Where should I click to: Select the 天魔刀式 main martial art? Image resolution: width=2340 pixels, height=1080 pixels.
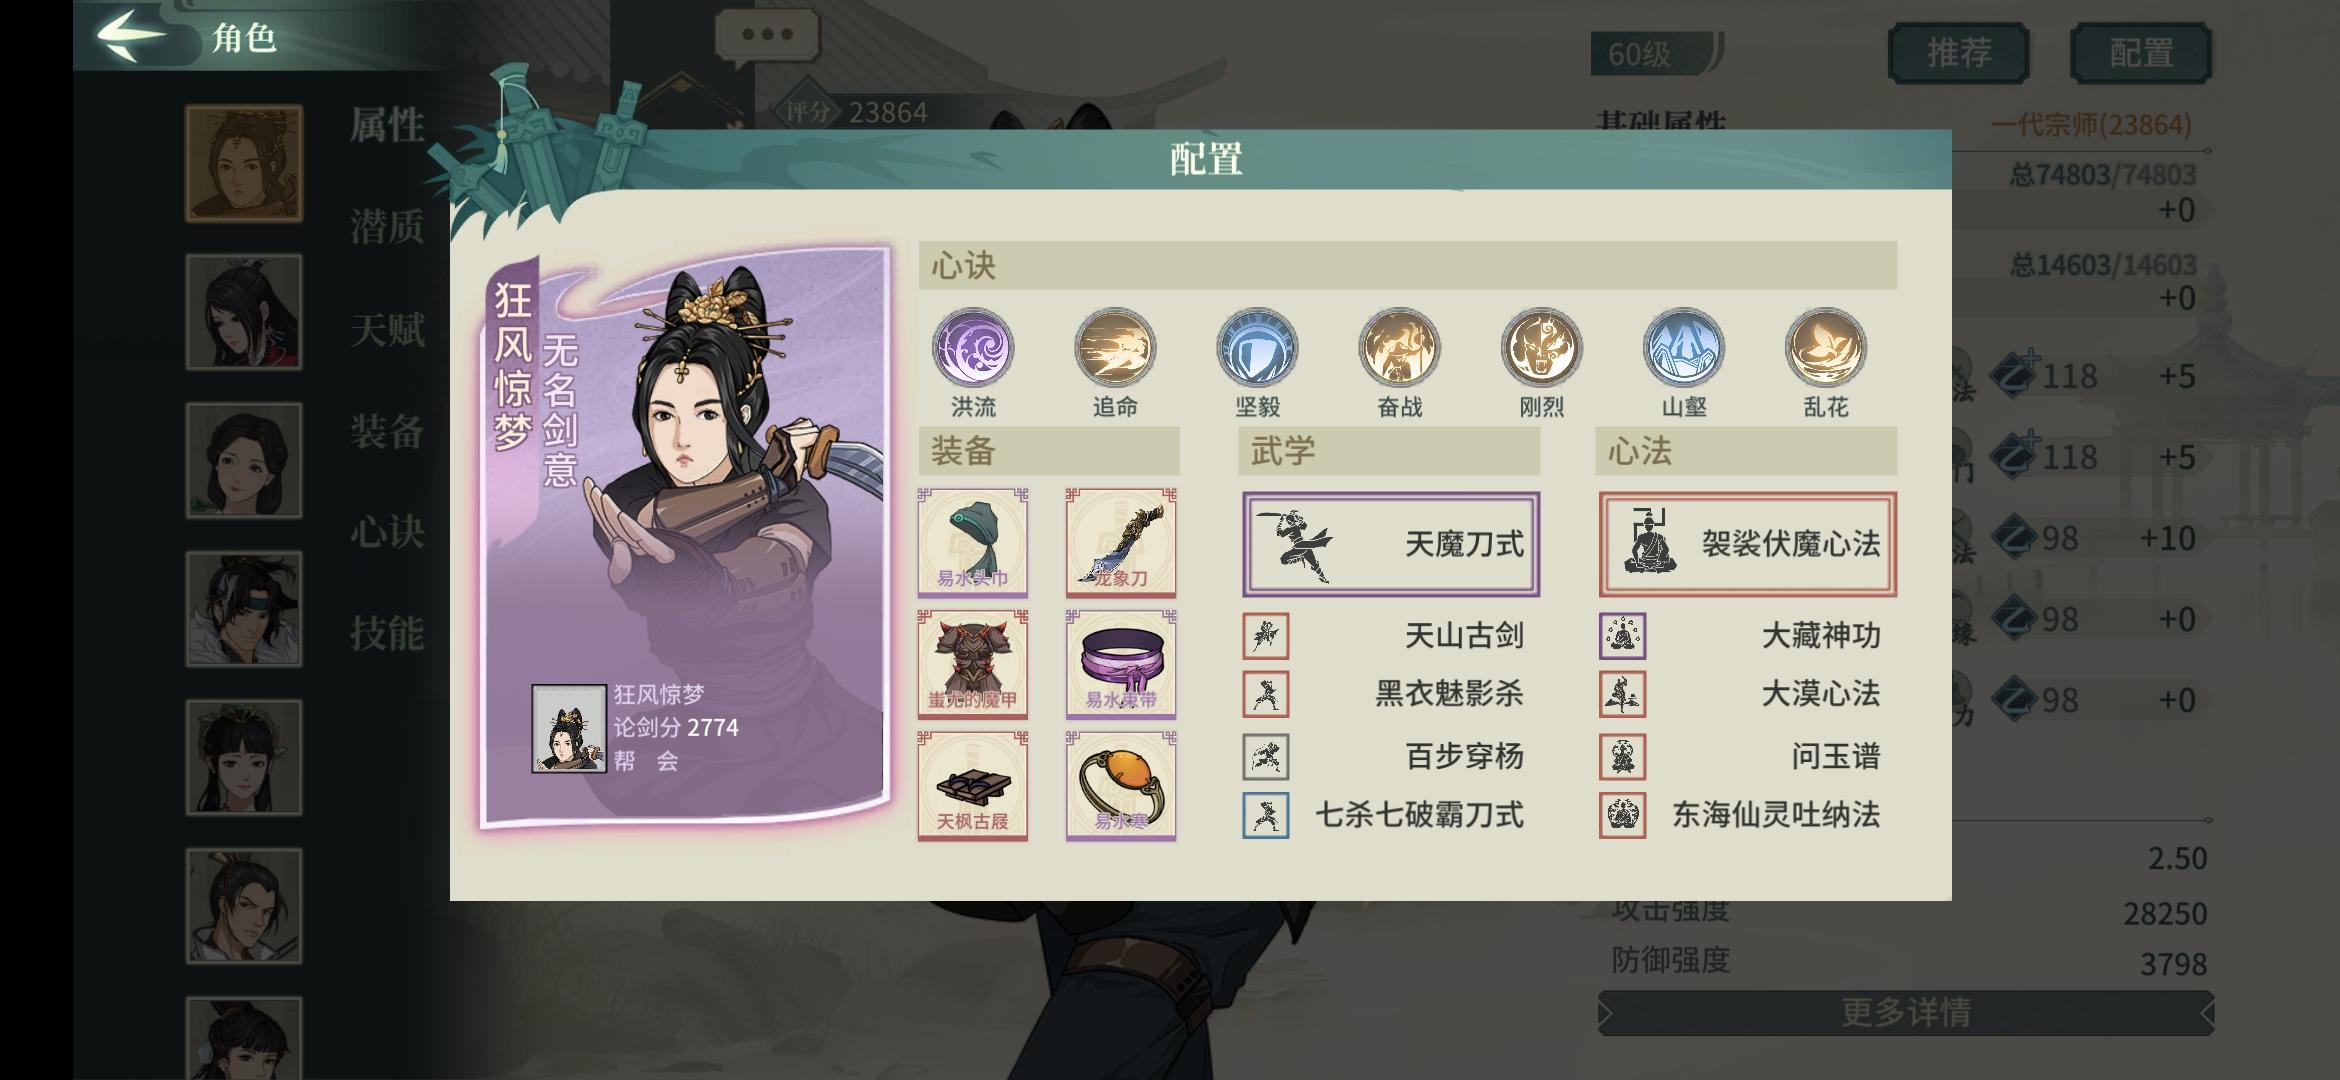(1391, 544)
